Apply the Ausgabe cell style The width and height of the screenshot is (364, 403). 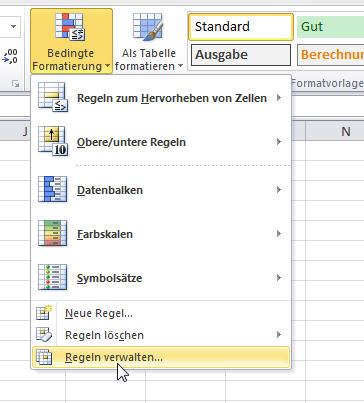pos(241,55)
